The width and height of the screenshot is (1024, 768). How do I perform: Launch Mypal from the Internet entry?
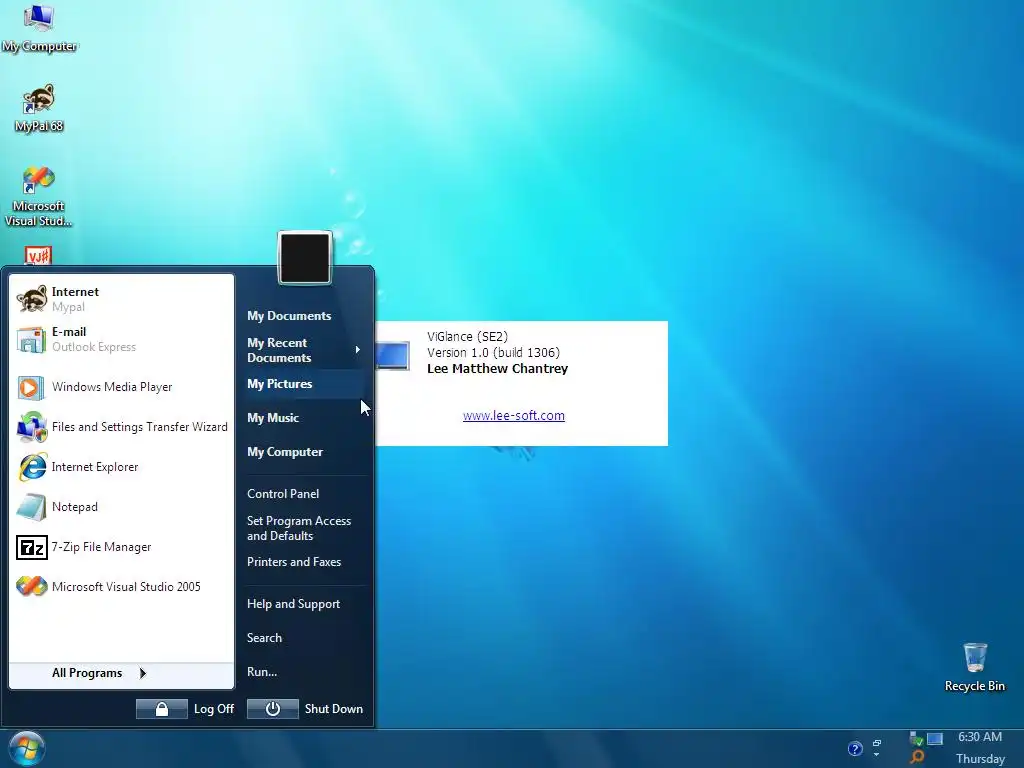(121, 299)
